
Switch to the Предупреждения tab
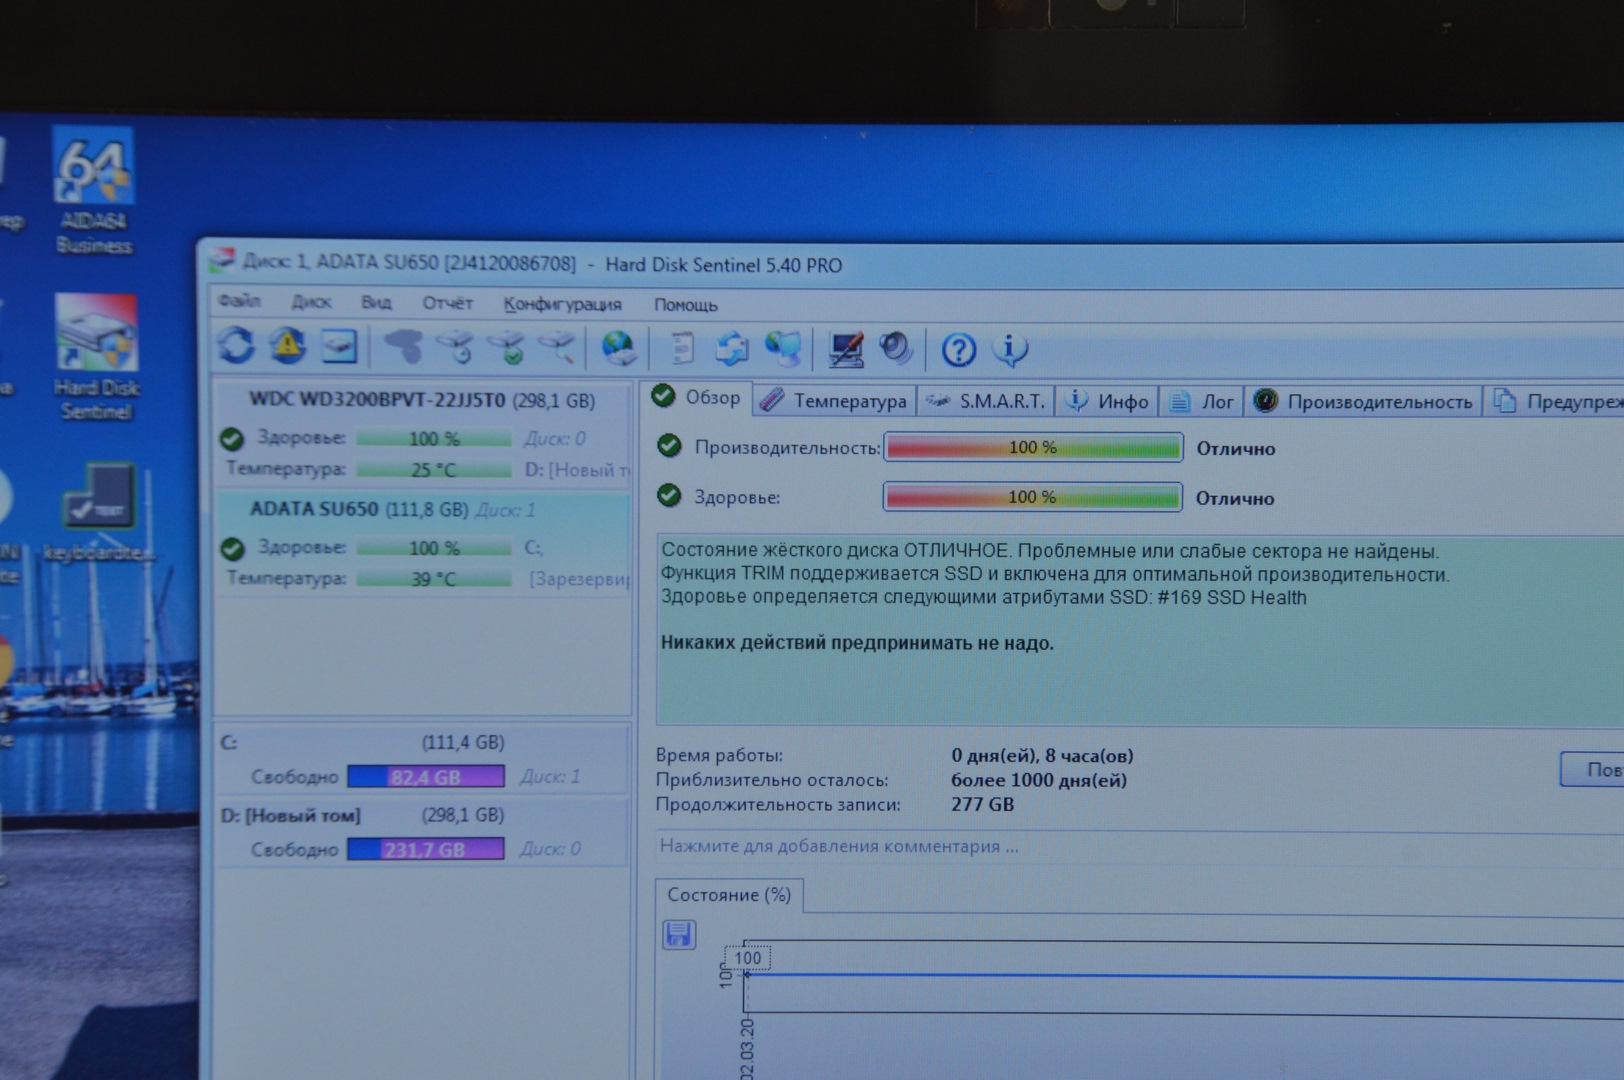1555,401
